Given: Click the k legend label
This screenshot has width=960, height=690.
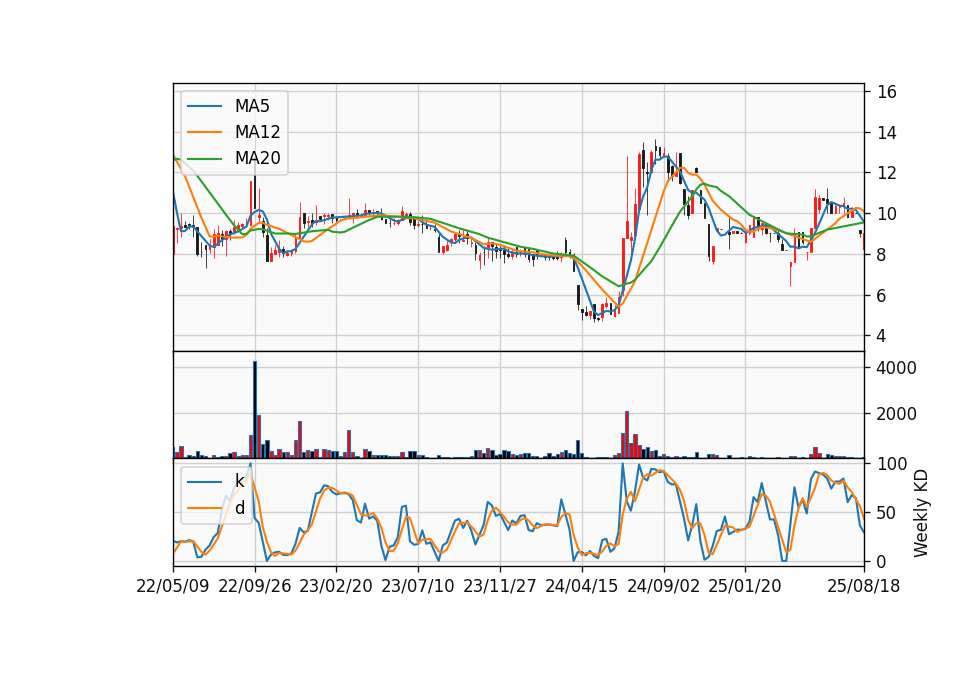Looking at the screenshot, I should 239,481.
